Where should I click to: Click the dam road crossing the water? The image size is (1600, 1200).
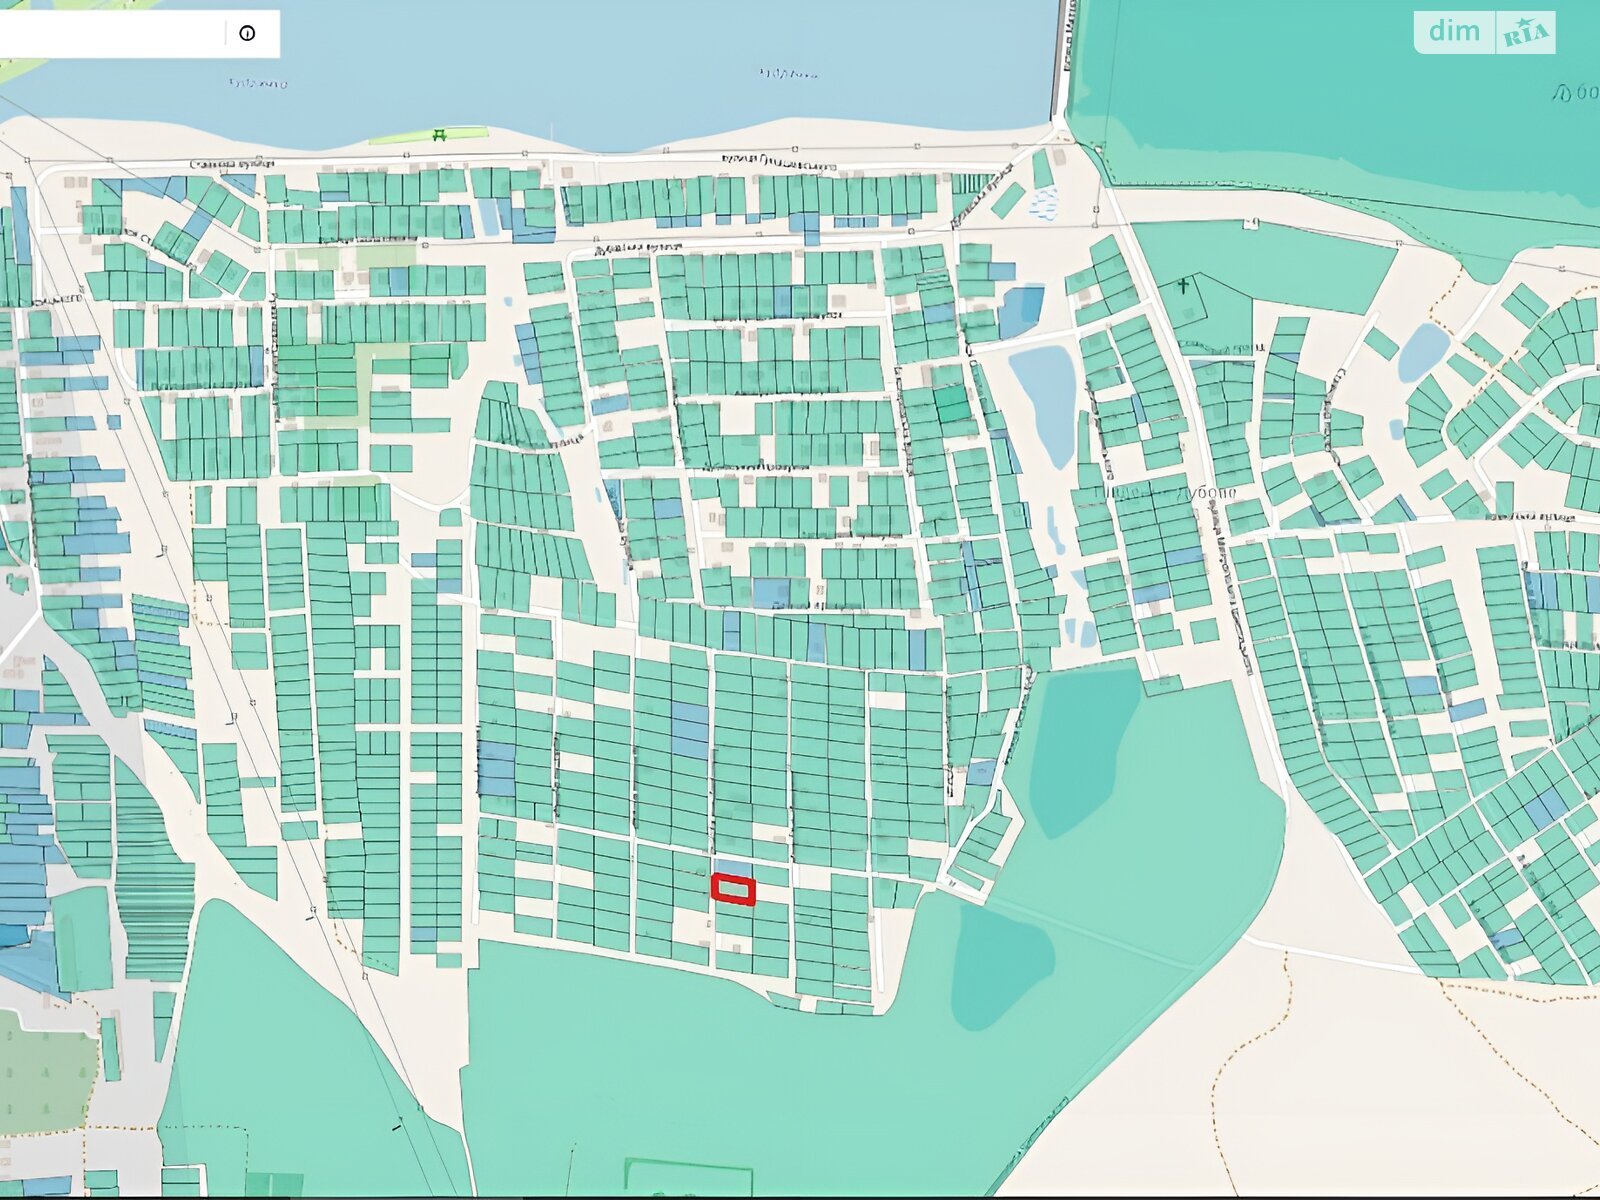click(x=1061, y=60)
